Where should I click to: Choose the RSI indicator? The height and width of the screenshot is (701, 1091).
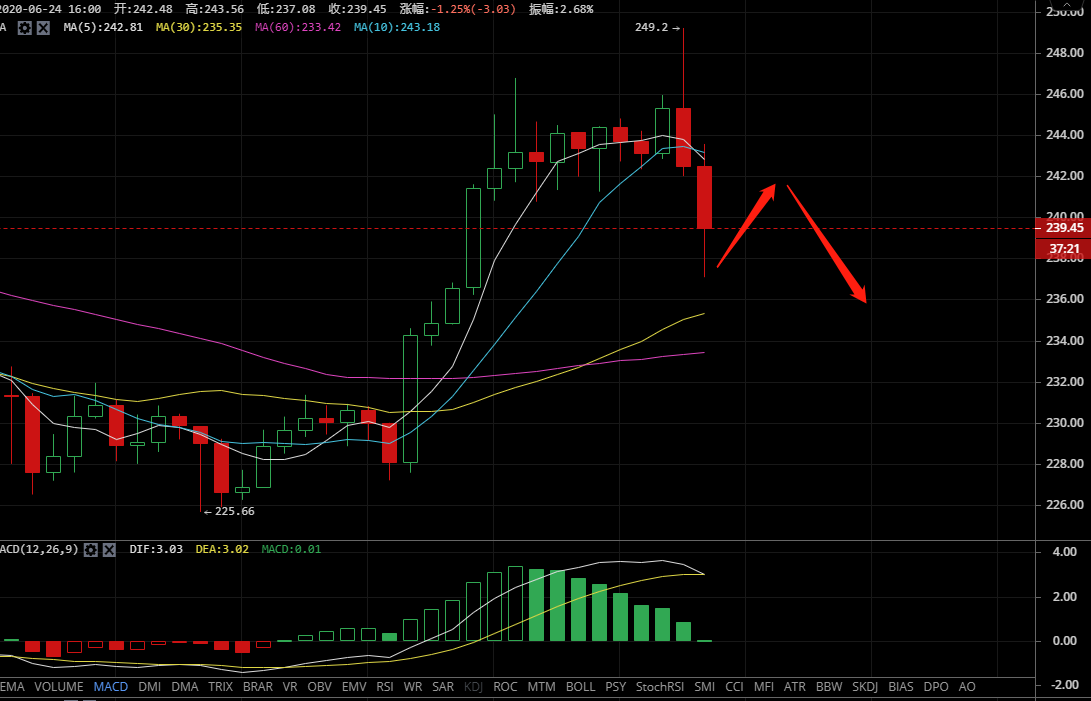point(385,687)
